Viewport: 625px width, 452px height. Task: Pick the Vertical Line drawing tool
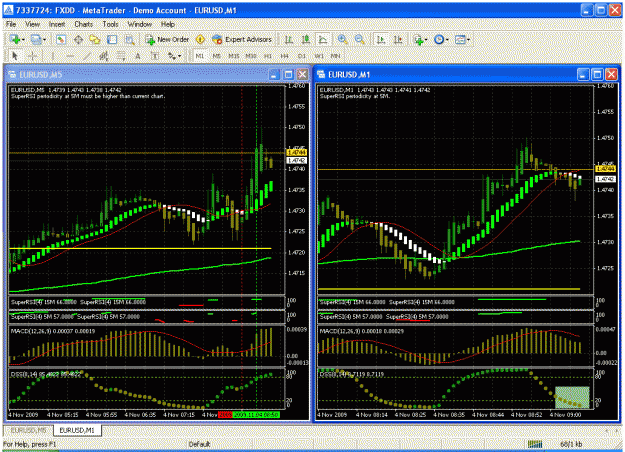tap(53, 56)
